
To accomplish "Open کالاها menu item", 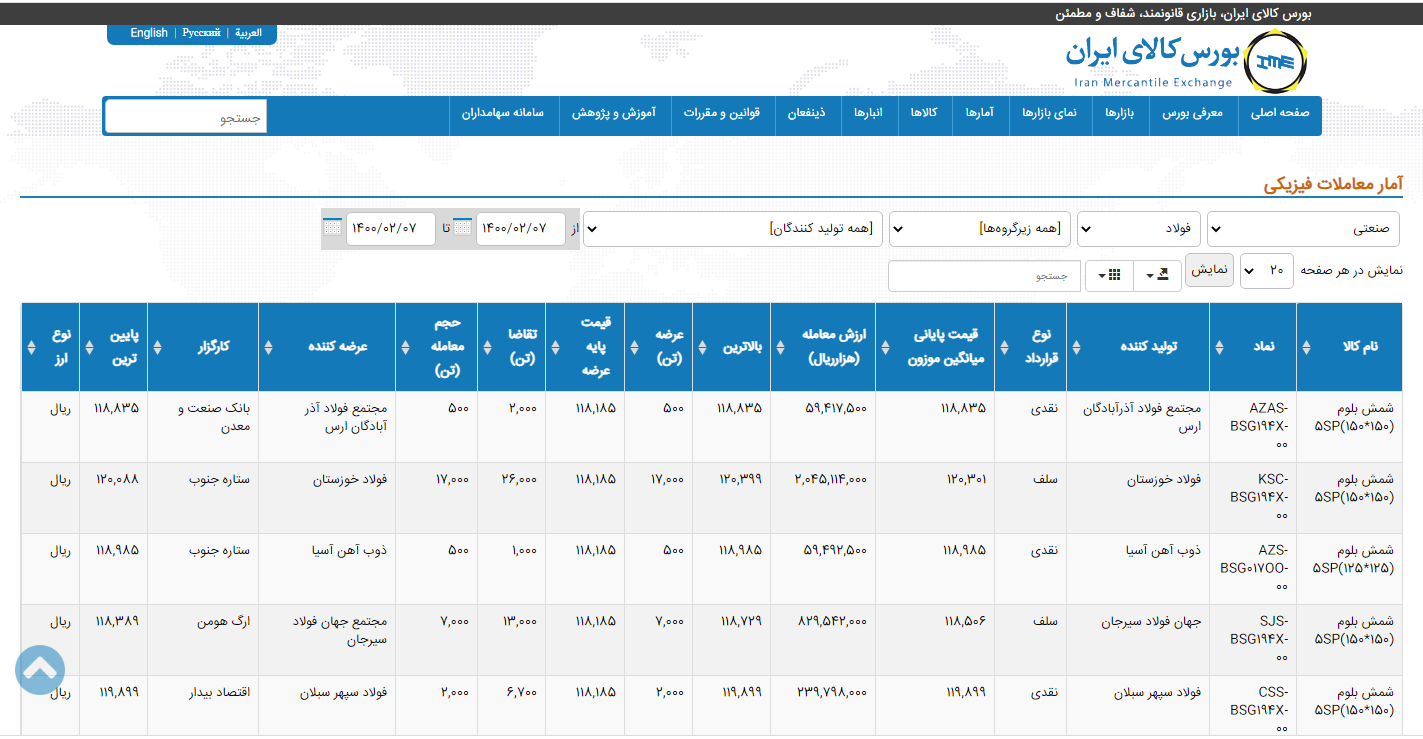I will [924, 114].
